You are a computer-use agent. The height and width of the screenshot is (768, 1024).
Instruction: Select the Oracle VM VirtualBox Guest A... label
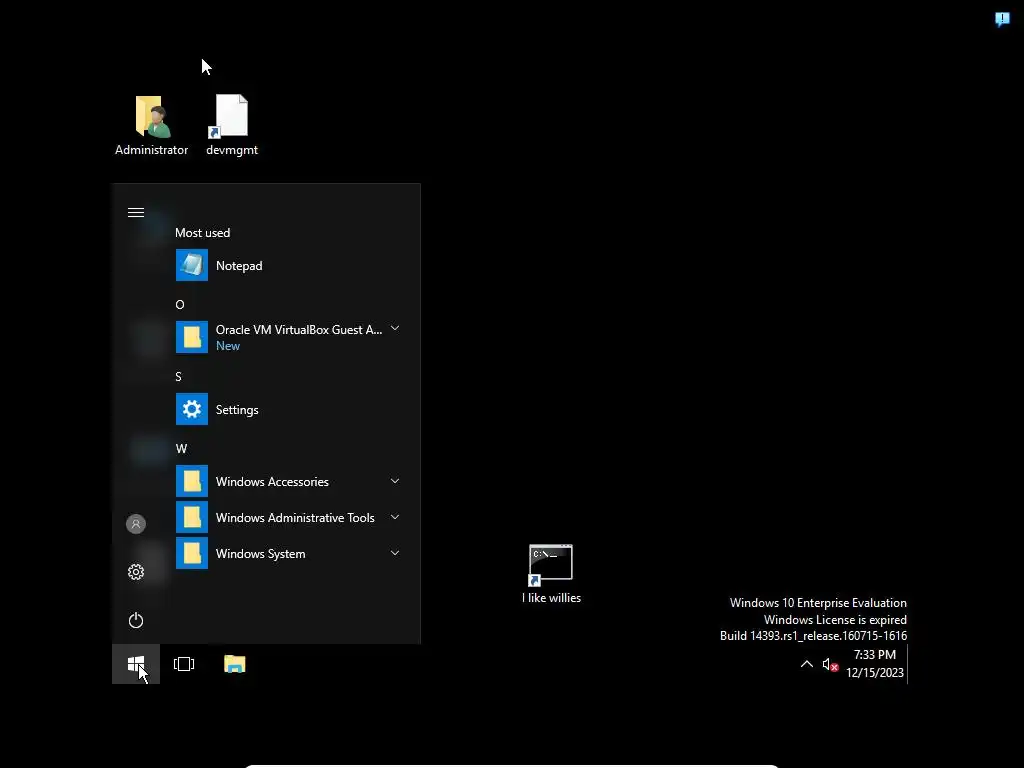[299, 330]
